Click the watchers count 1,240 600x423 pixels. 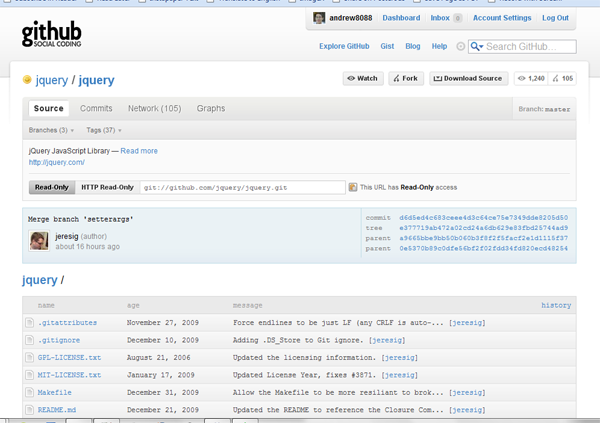531,78
